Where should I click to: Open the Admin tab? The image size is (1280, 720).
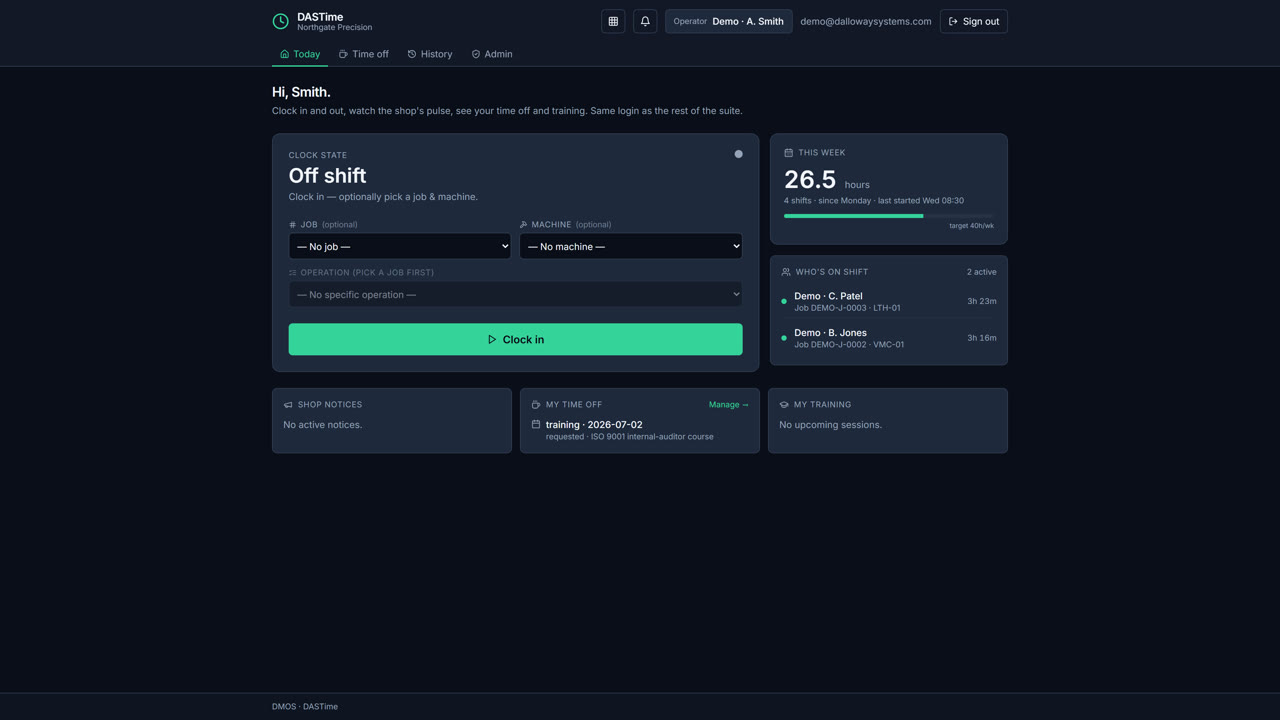pyautogui.click(x=492, y=54)
